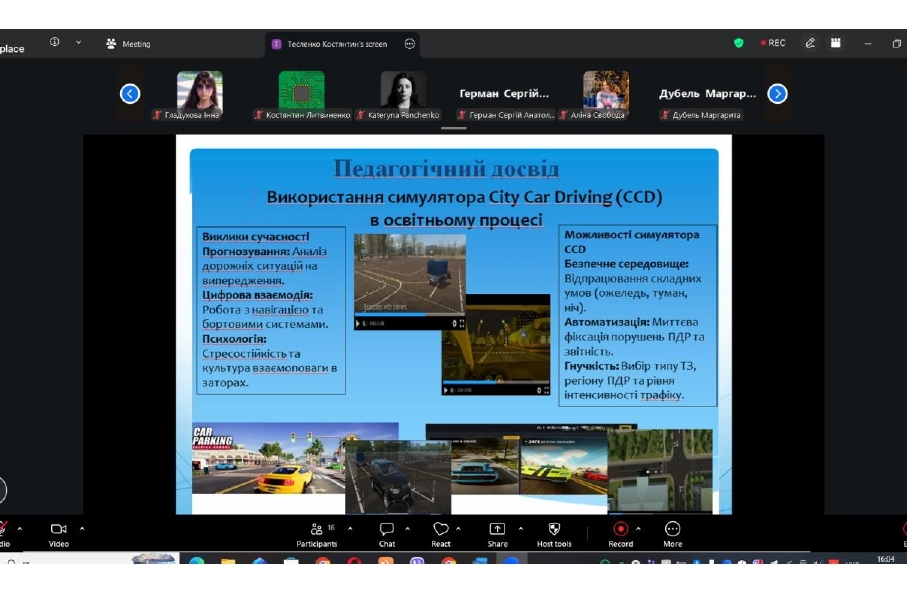Click the black SUV parking image
This screenshot has height=605, width=907.
click(398, 477)
